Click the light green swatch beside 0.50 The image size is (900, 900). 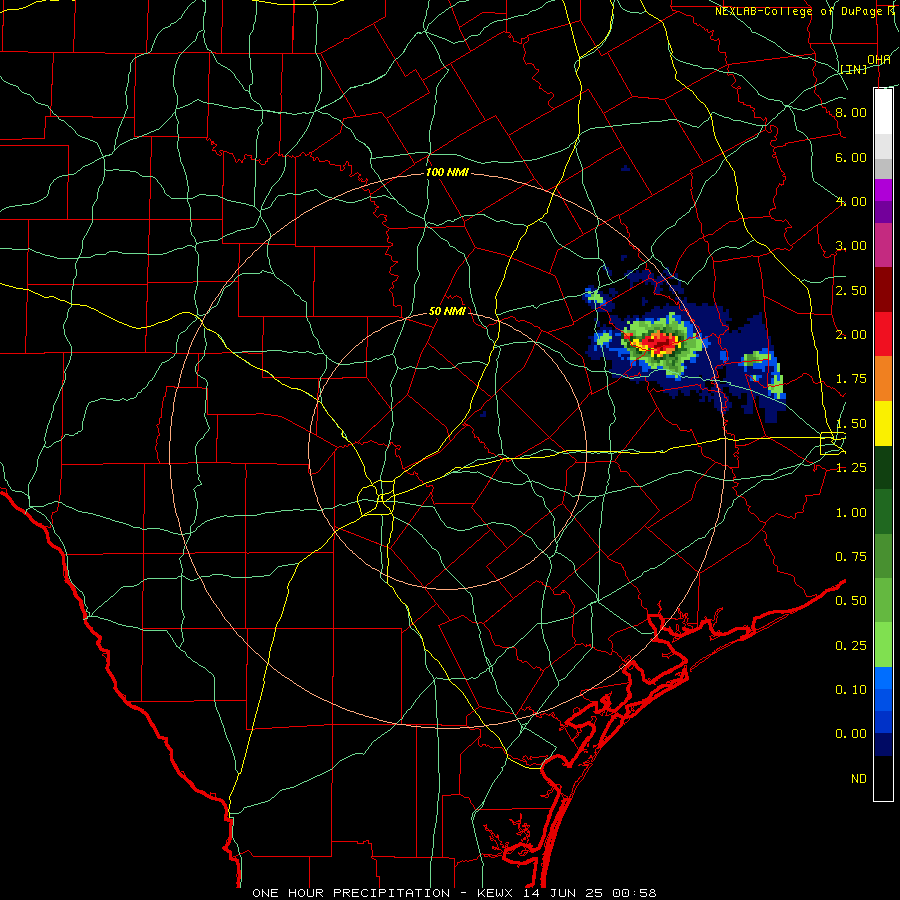(x=883, y=601)
